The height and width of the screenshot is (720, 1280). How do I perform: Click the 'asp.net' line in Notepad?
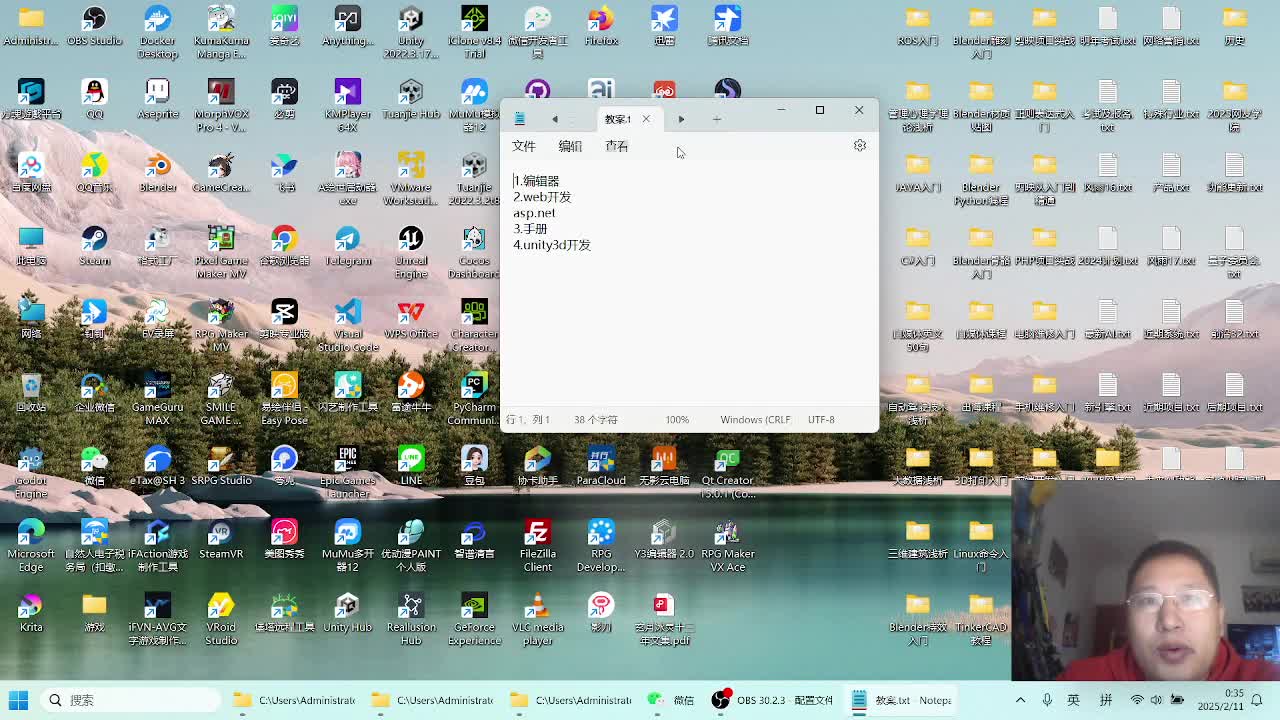534,213
